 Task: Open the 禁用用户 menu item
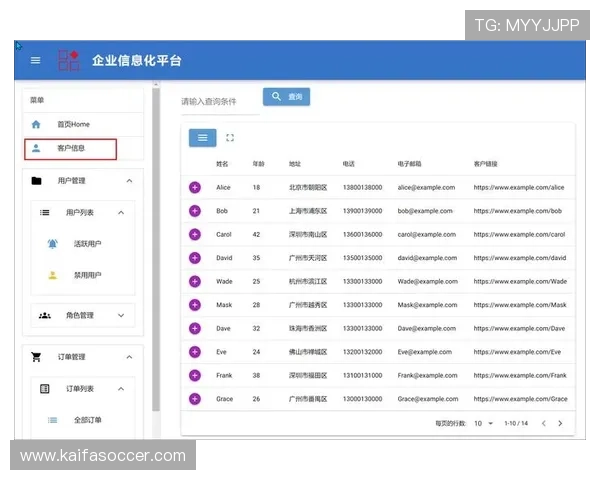click(x=83, y=275)
